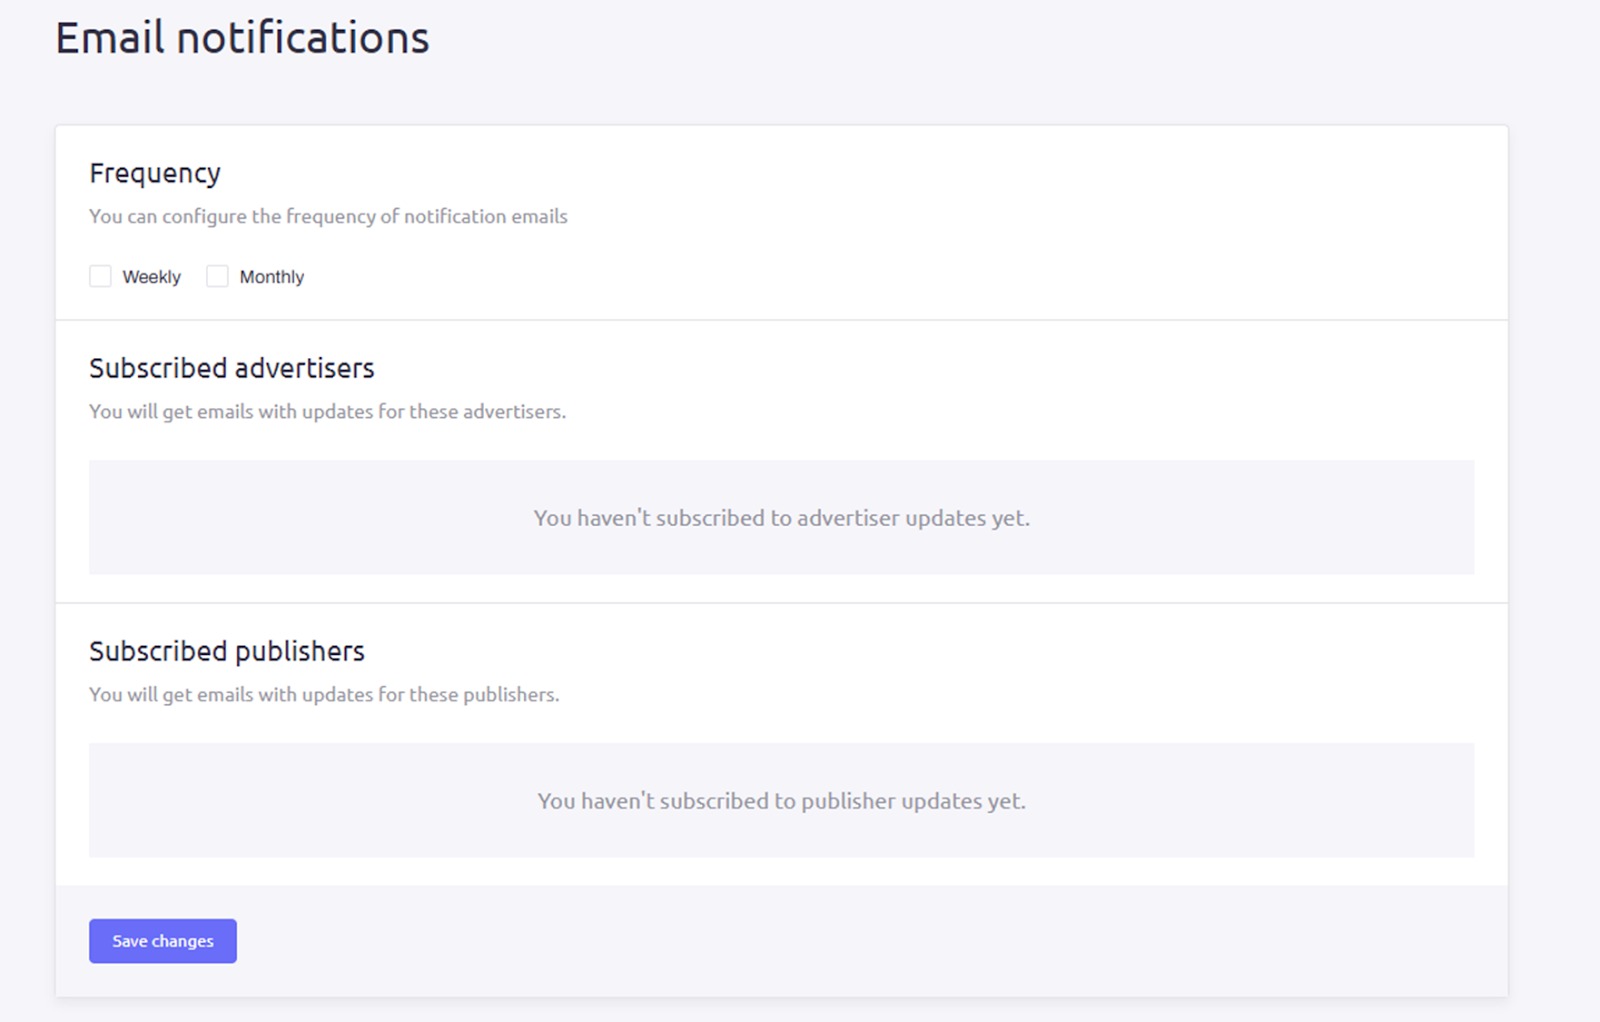
Task: Click the publishers updates description text
Action: tap(325, 694)
